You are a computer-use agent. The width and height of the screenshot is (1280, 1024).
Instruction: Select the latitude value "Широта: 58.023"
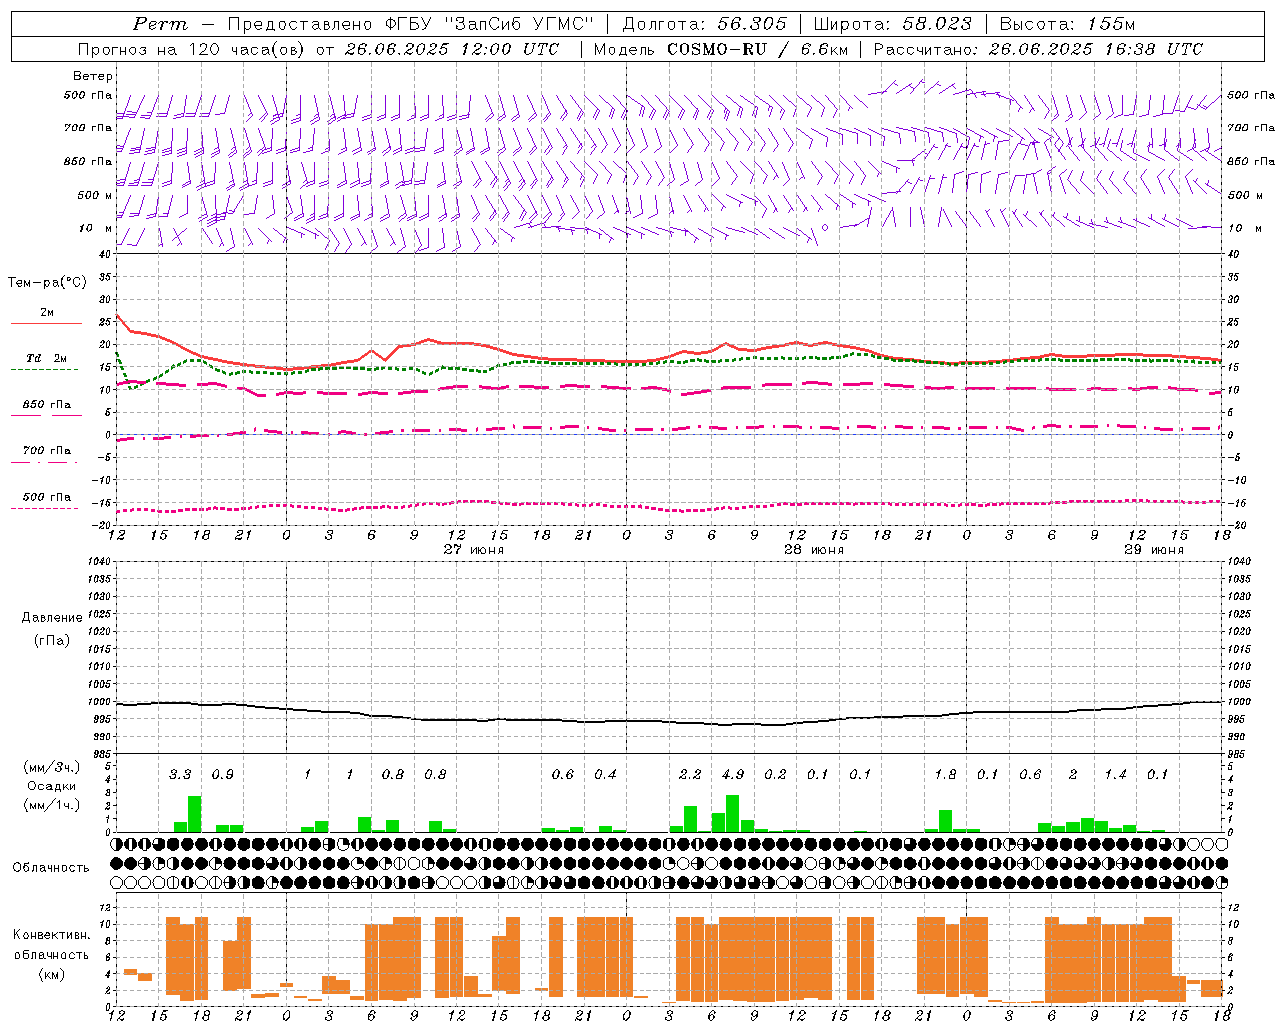coord(892,24)
